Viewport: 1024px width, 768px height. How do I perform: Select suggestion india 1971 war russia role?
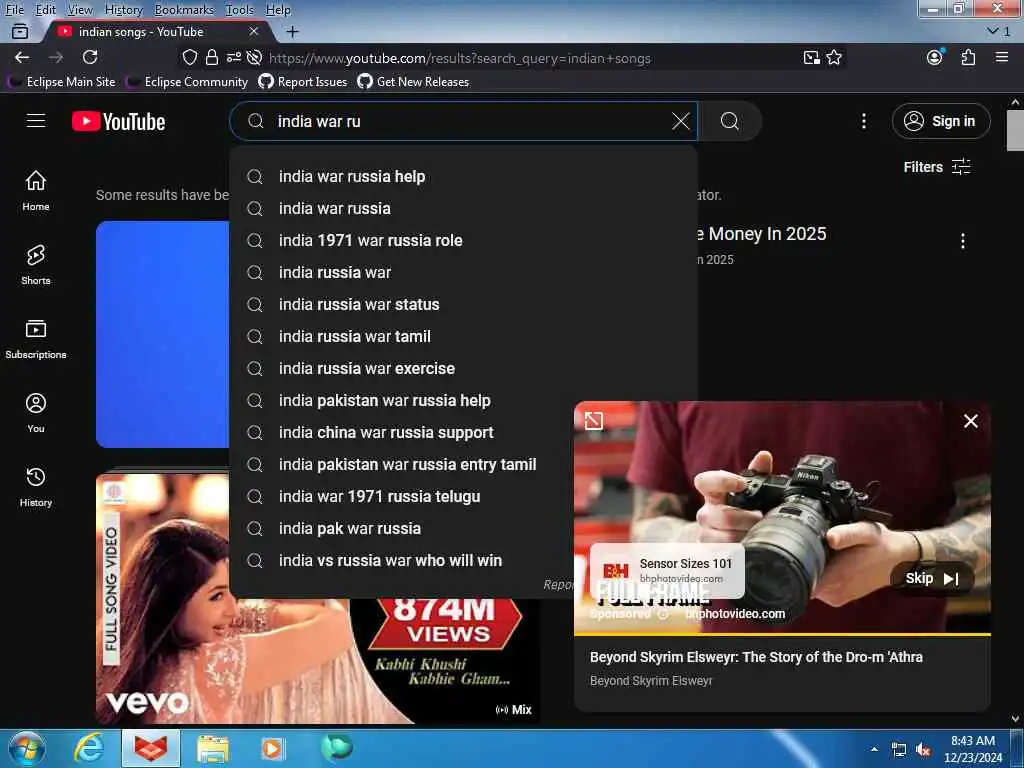(x=464, y=240)
